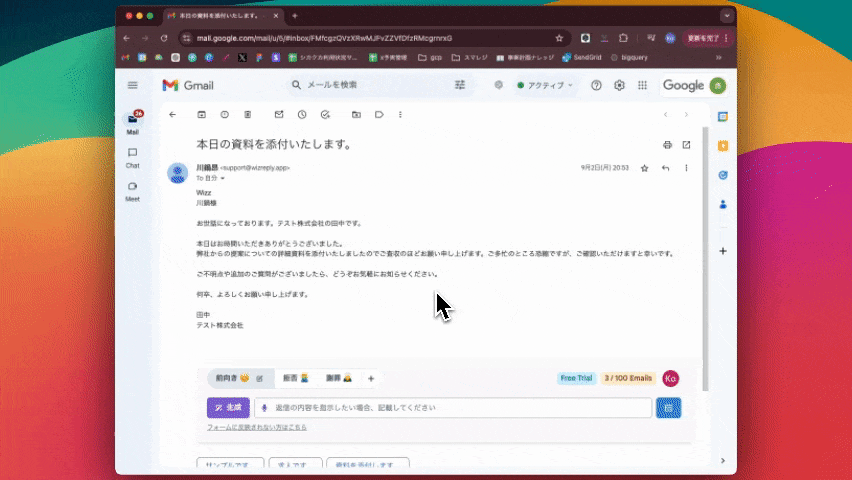
Task: Open the email in a new window
Action: (x=686, y=145)
